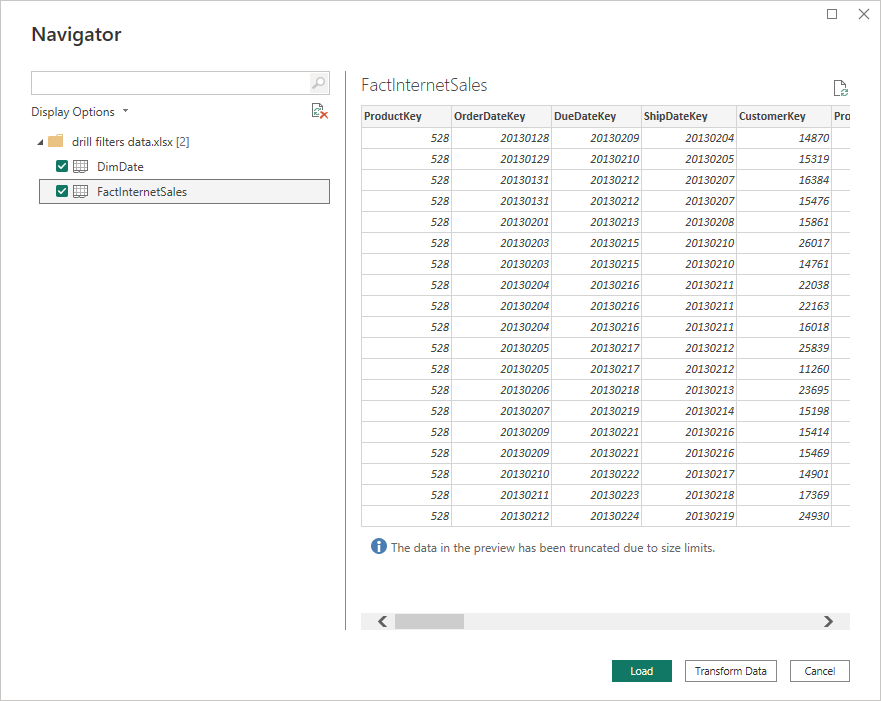This screenshot has height=701, width=881.
Task: Click ShipDateKey cell 20130219
Action: pyautogui.click(x=689, y=516)
